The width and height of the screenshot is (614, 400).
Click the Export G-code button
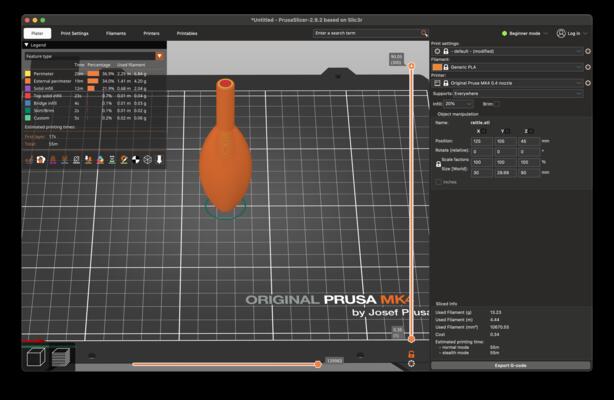coord(510,366)
